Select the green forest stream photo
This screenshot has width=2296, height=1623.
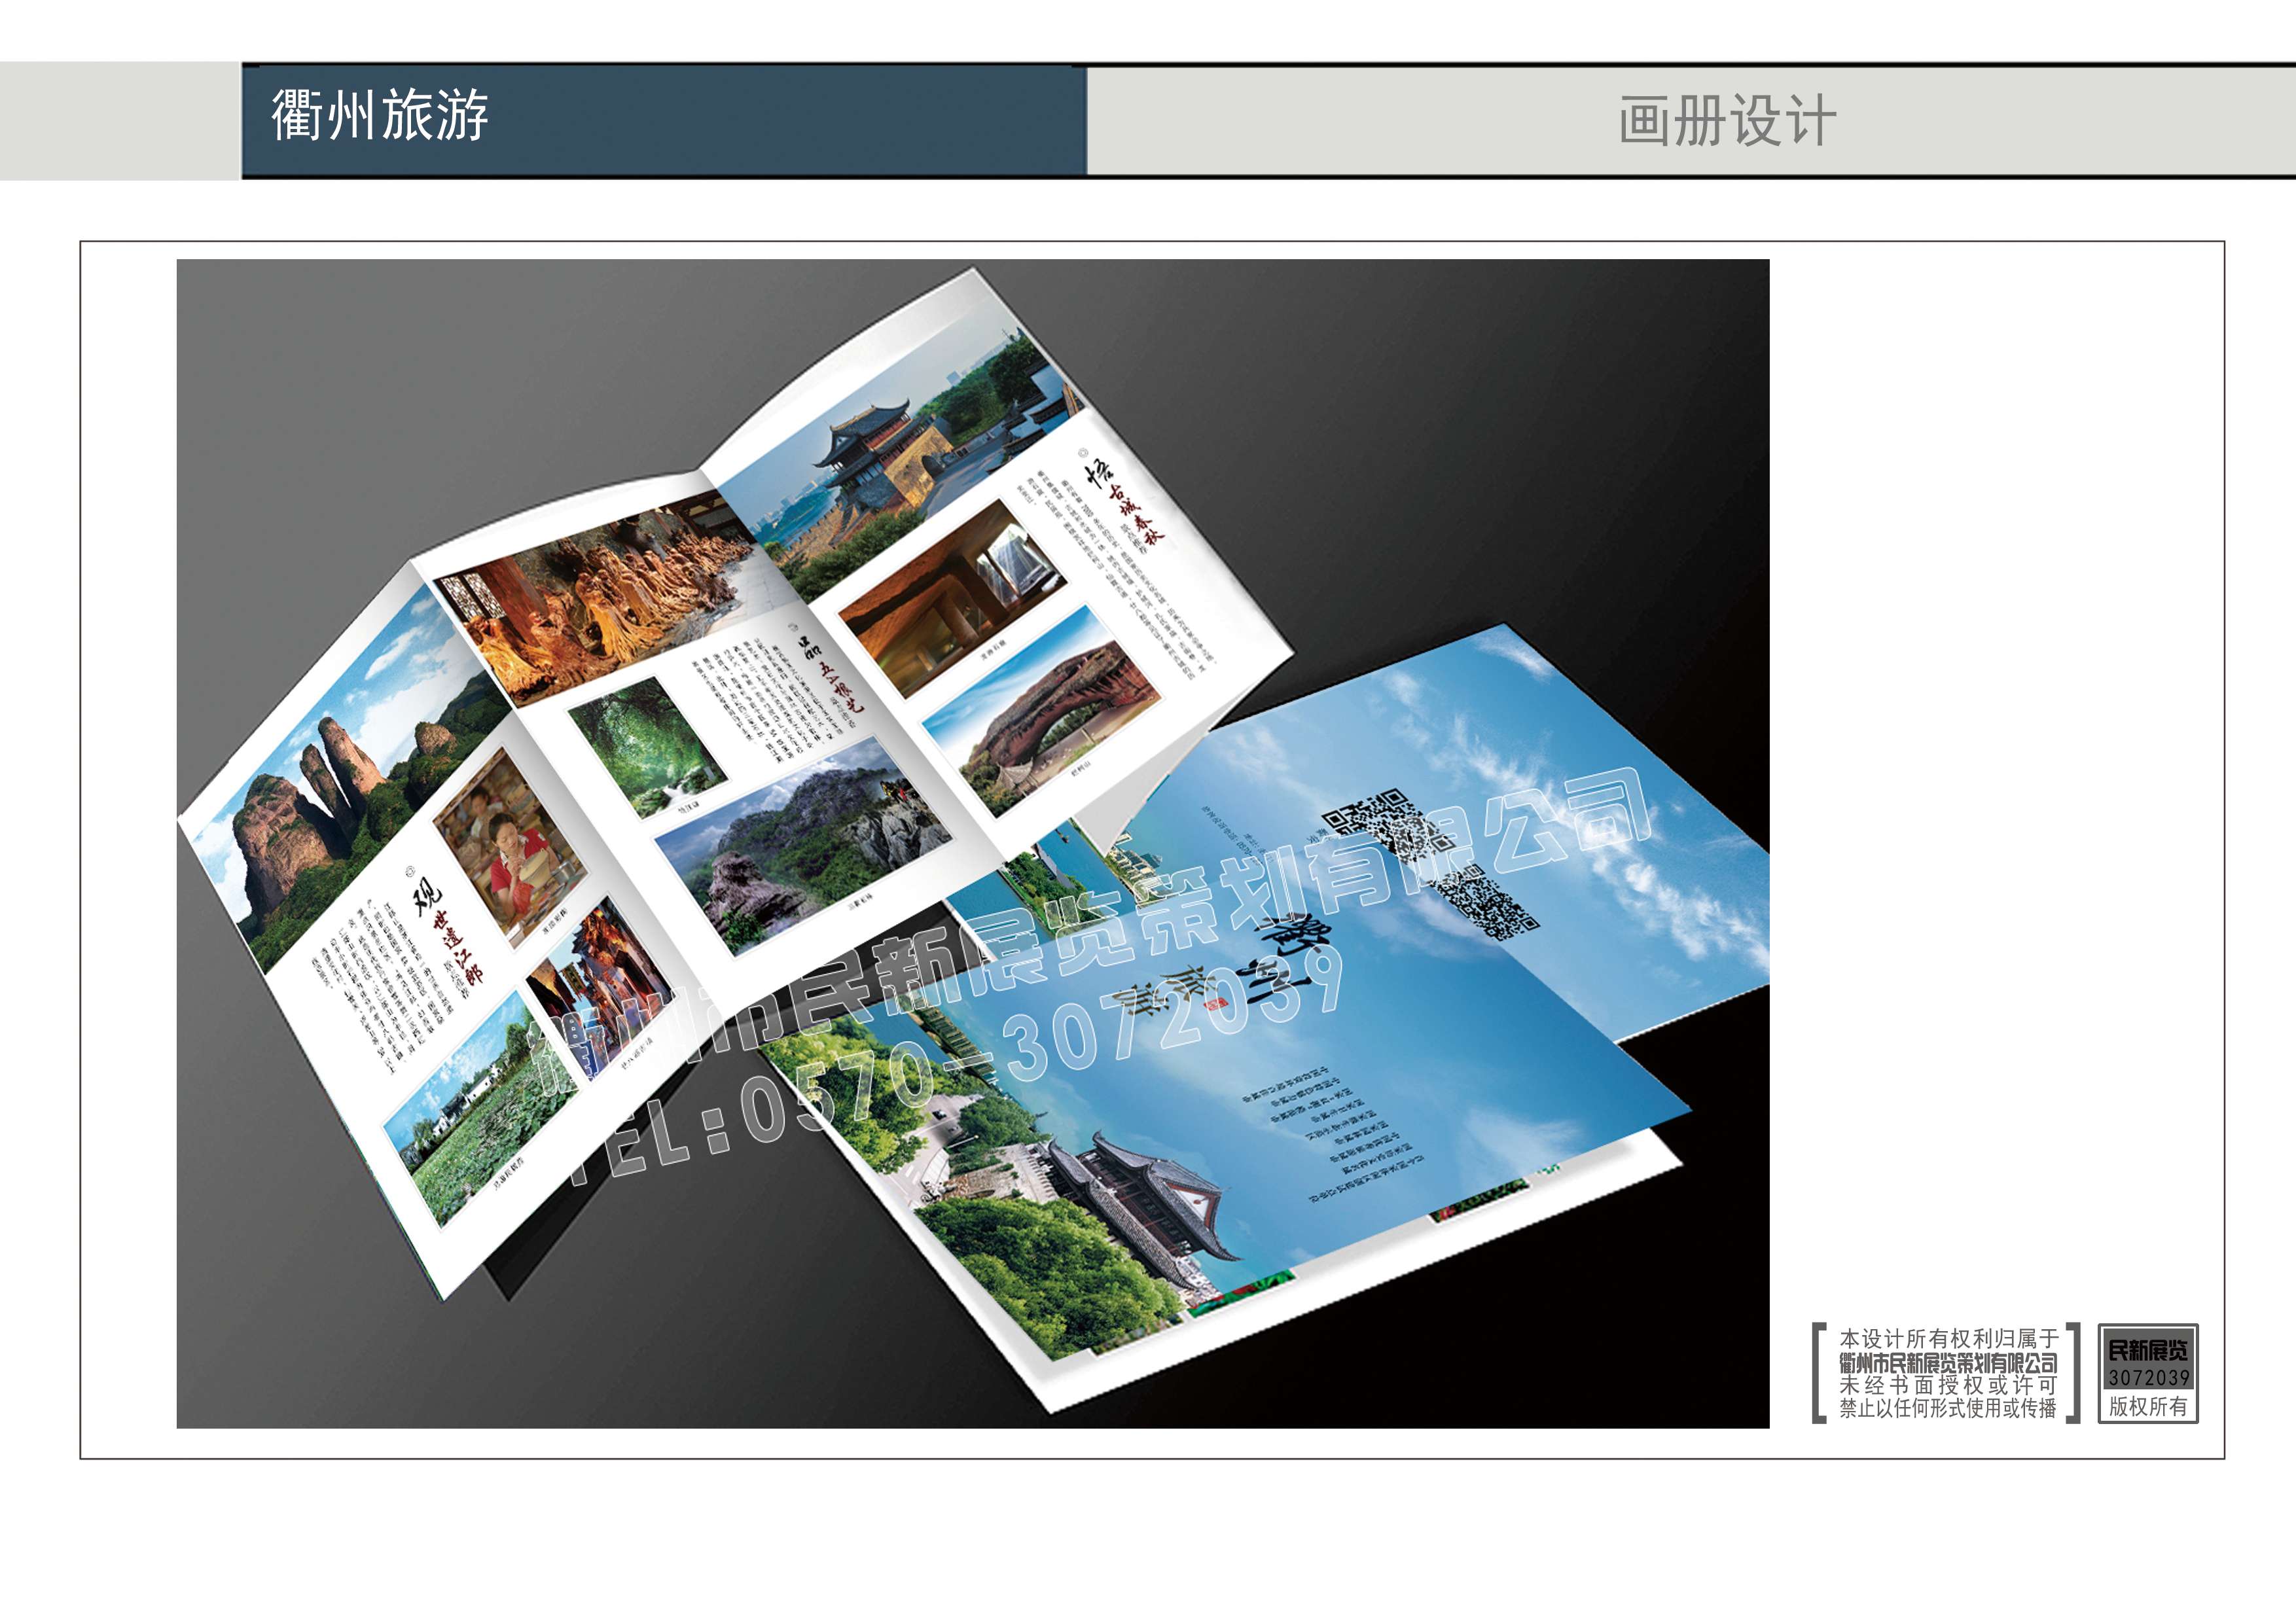648,747
